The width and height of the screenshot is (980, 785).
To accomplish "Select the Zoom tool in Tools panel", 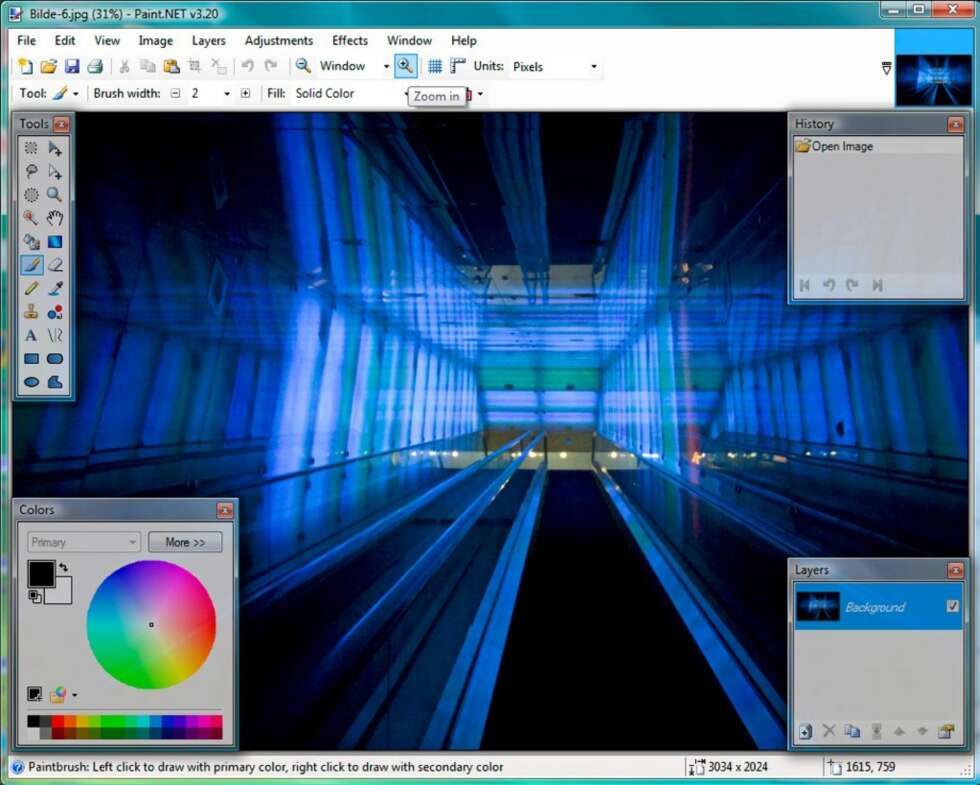I will [55, 195].
